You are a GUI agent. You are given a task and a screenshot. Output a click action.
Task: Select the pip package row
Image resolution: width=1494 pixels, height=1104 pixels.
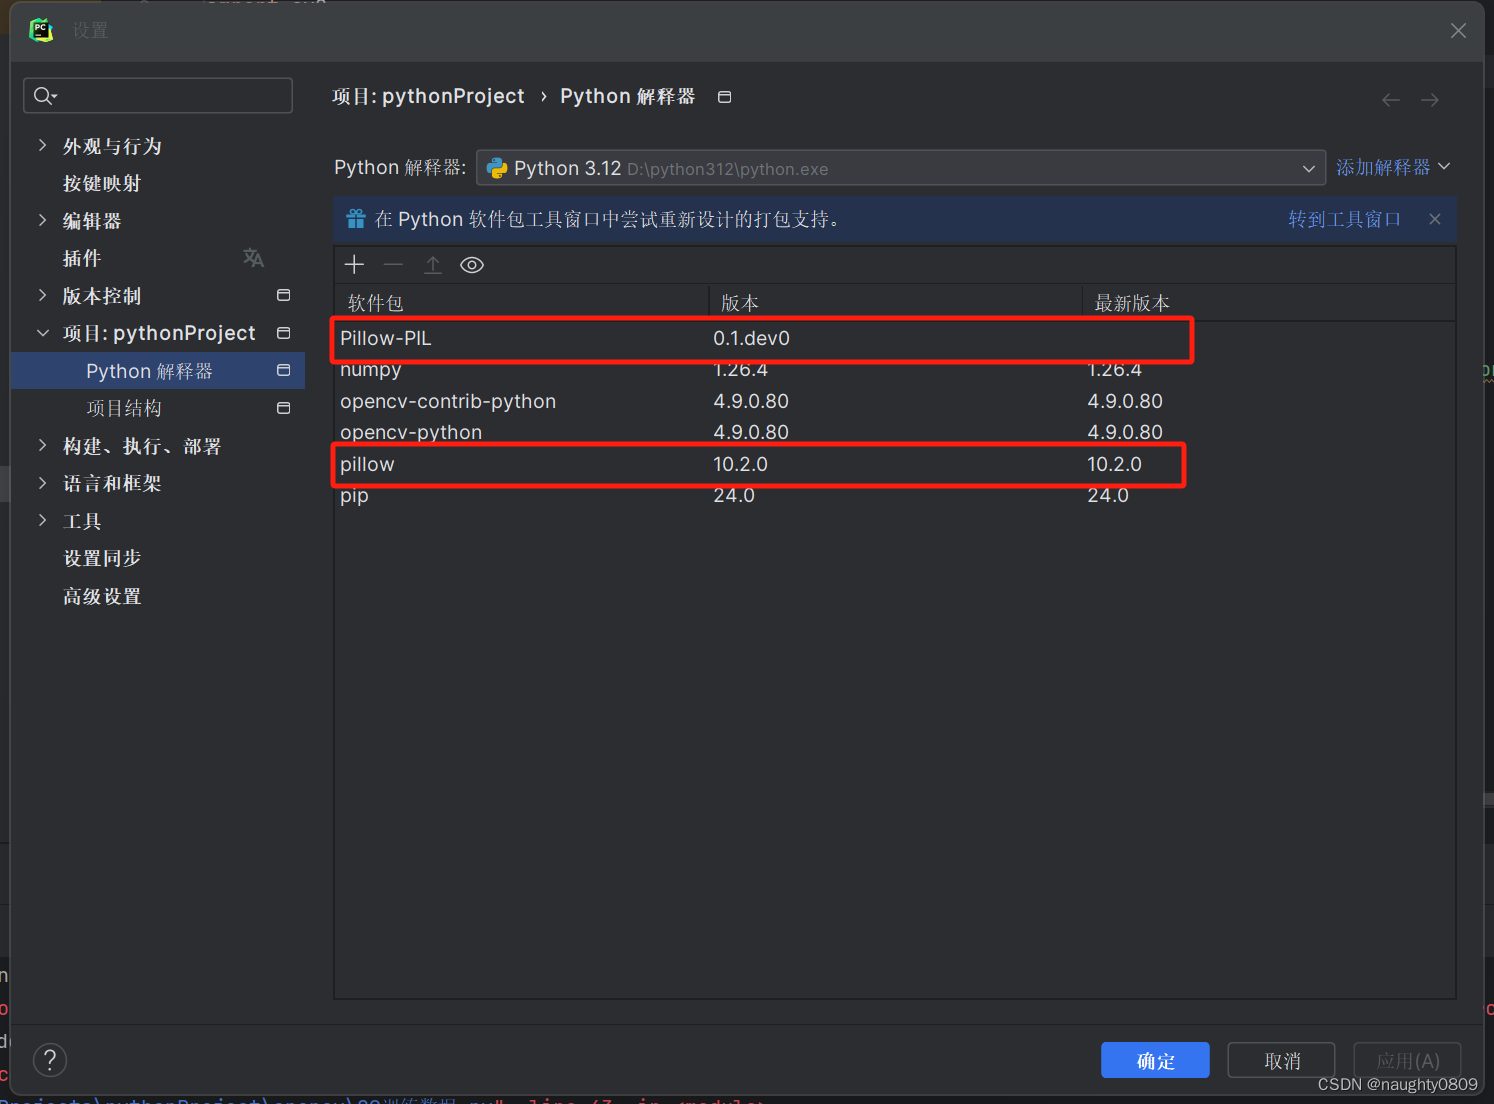(x=895, y=495)
